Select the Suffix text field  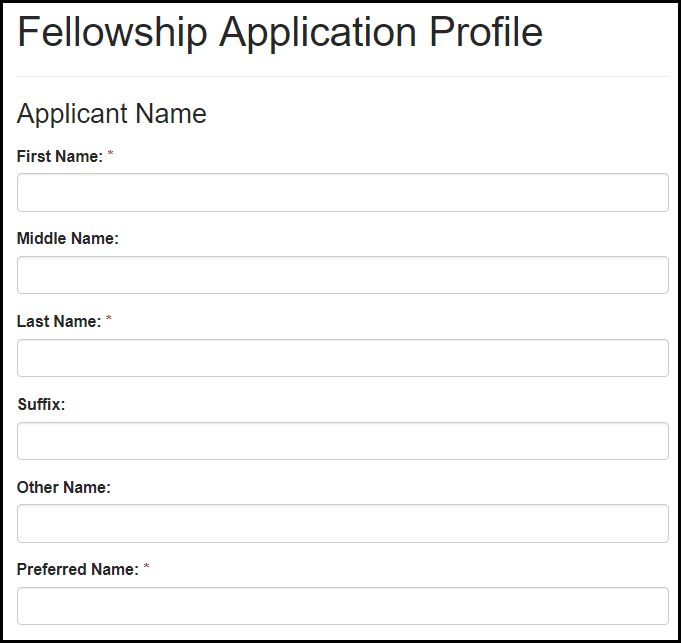coord(342,441)
